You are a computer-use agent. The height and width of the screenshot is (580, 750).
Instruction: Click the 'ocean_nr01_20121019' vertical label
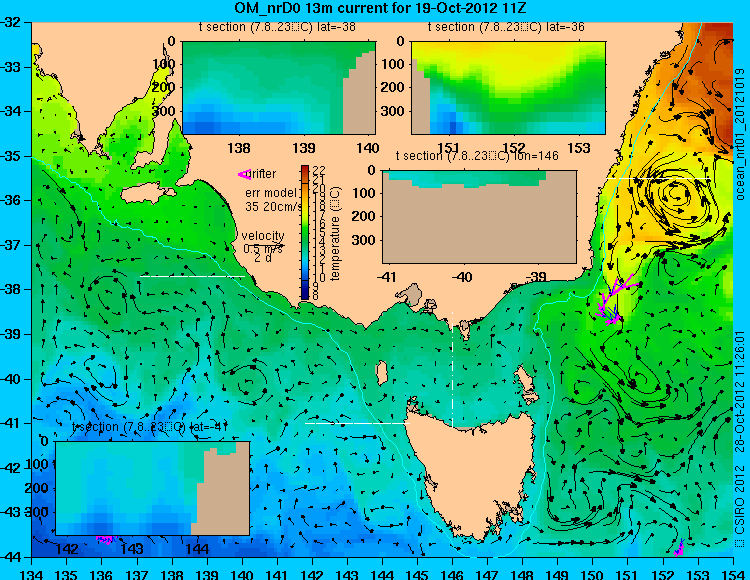(x=740, y=134)
